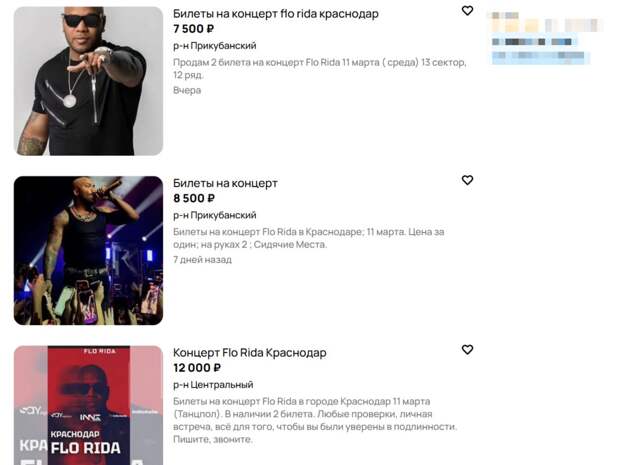Toggle heart on the 12 000 ₽ listing
620x465 pixels.
(x=467, y=350)
